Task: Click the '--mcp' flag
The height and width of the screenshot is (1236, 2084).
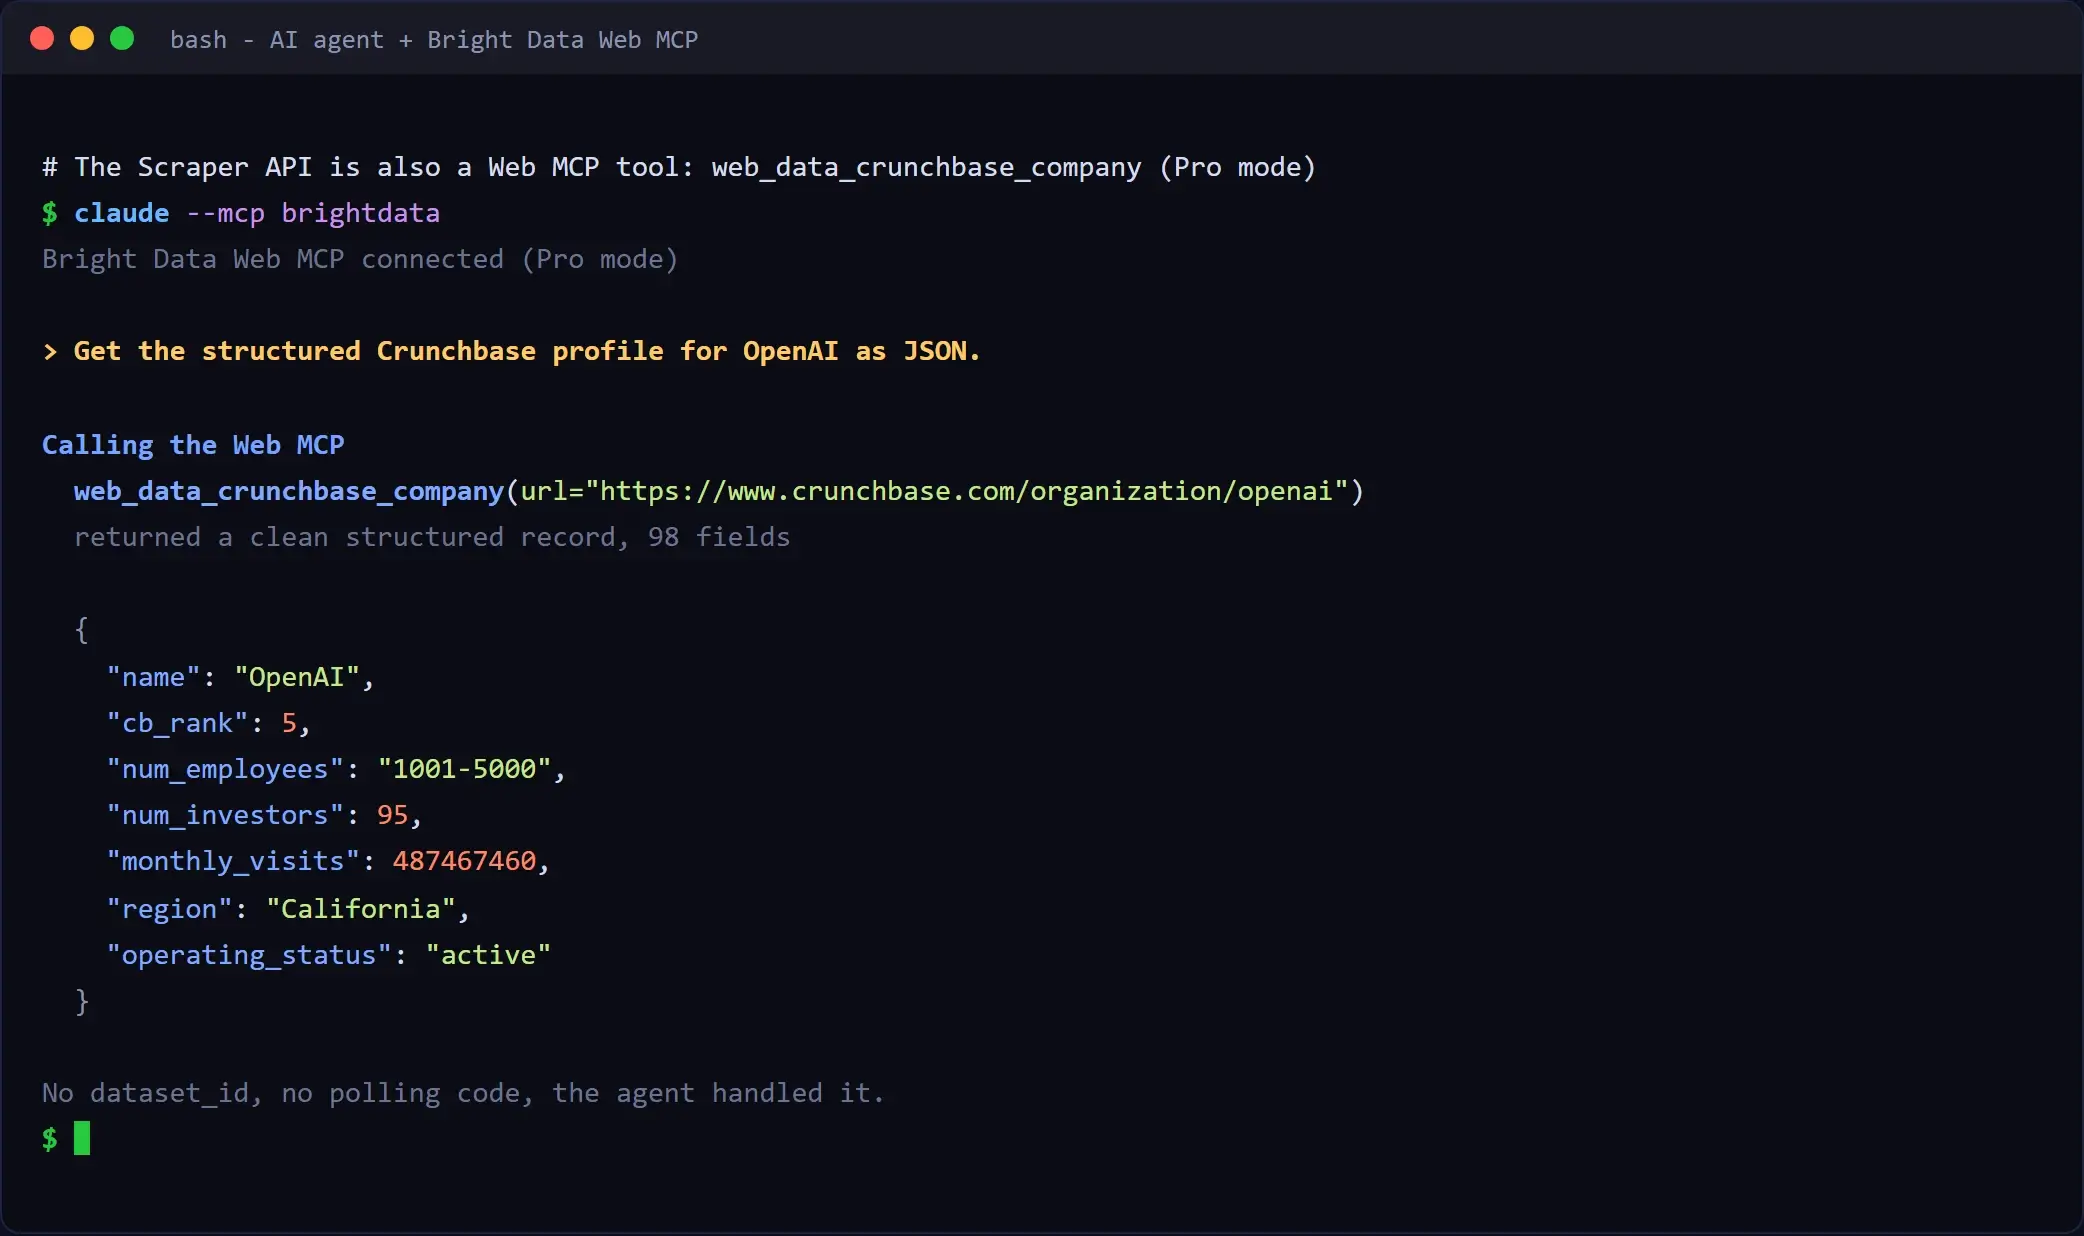Action: 226,213
